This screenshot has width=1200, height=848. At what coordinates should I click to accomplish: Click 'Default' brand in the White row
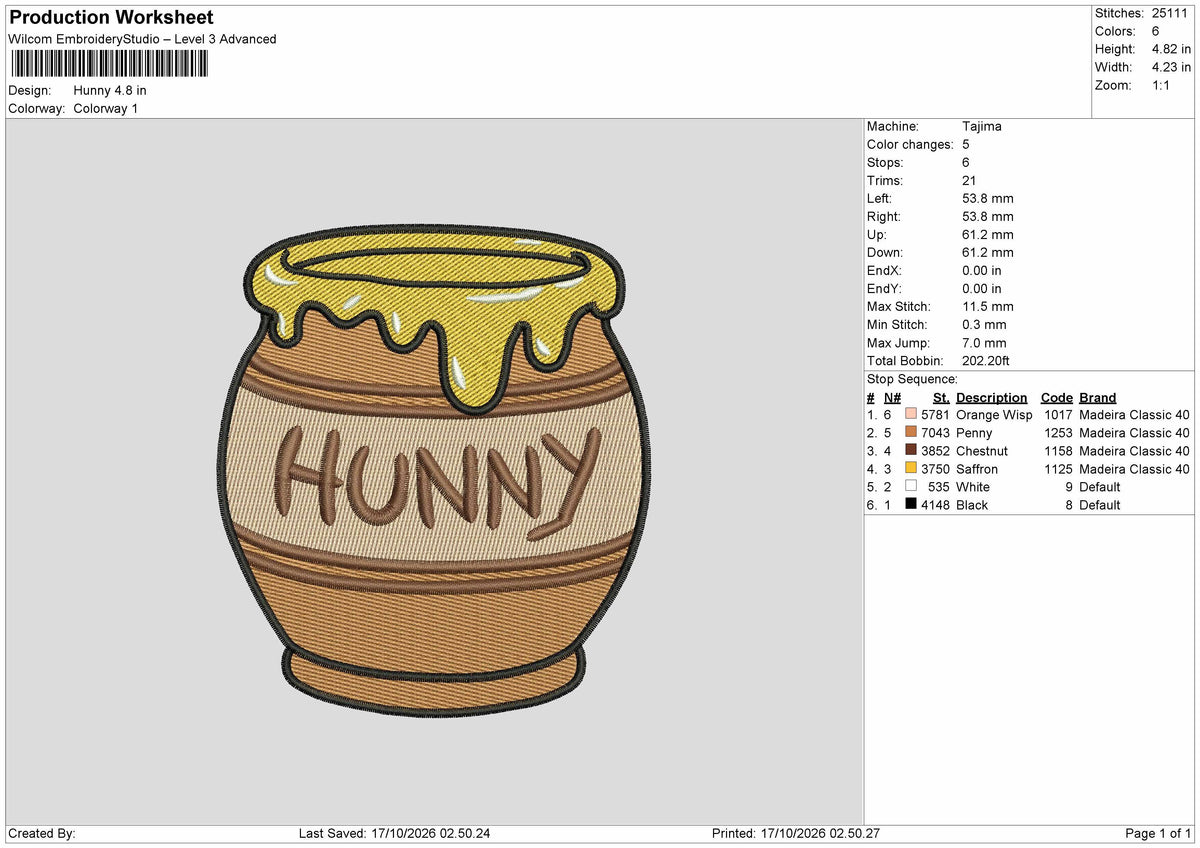[x=1100, y=486]
